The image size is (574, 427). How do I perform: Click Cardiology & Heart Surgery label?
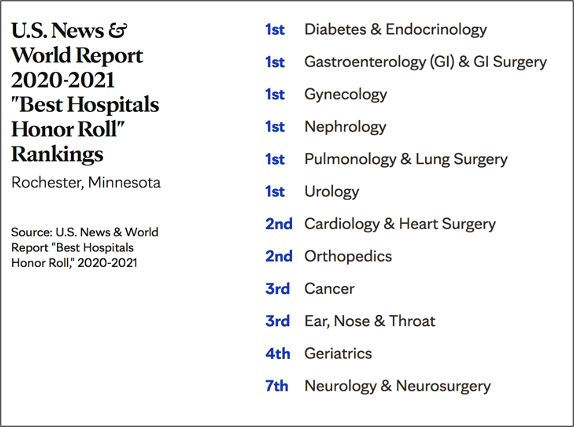click(400, 224)
